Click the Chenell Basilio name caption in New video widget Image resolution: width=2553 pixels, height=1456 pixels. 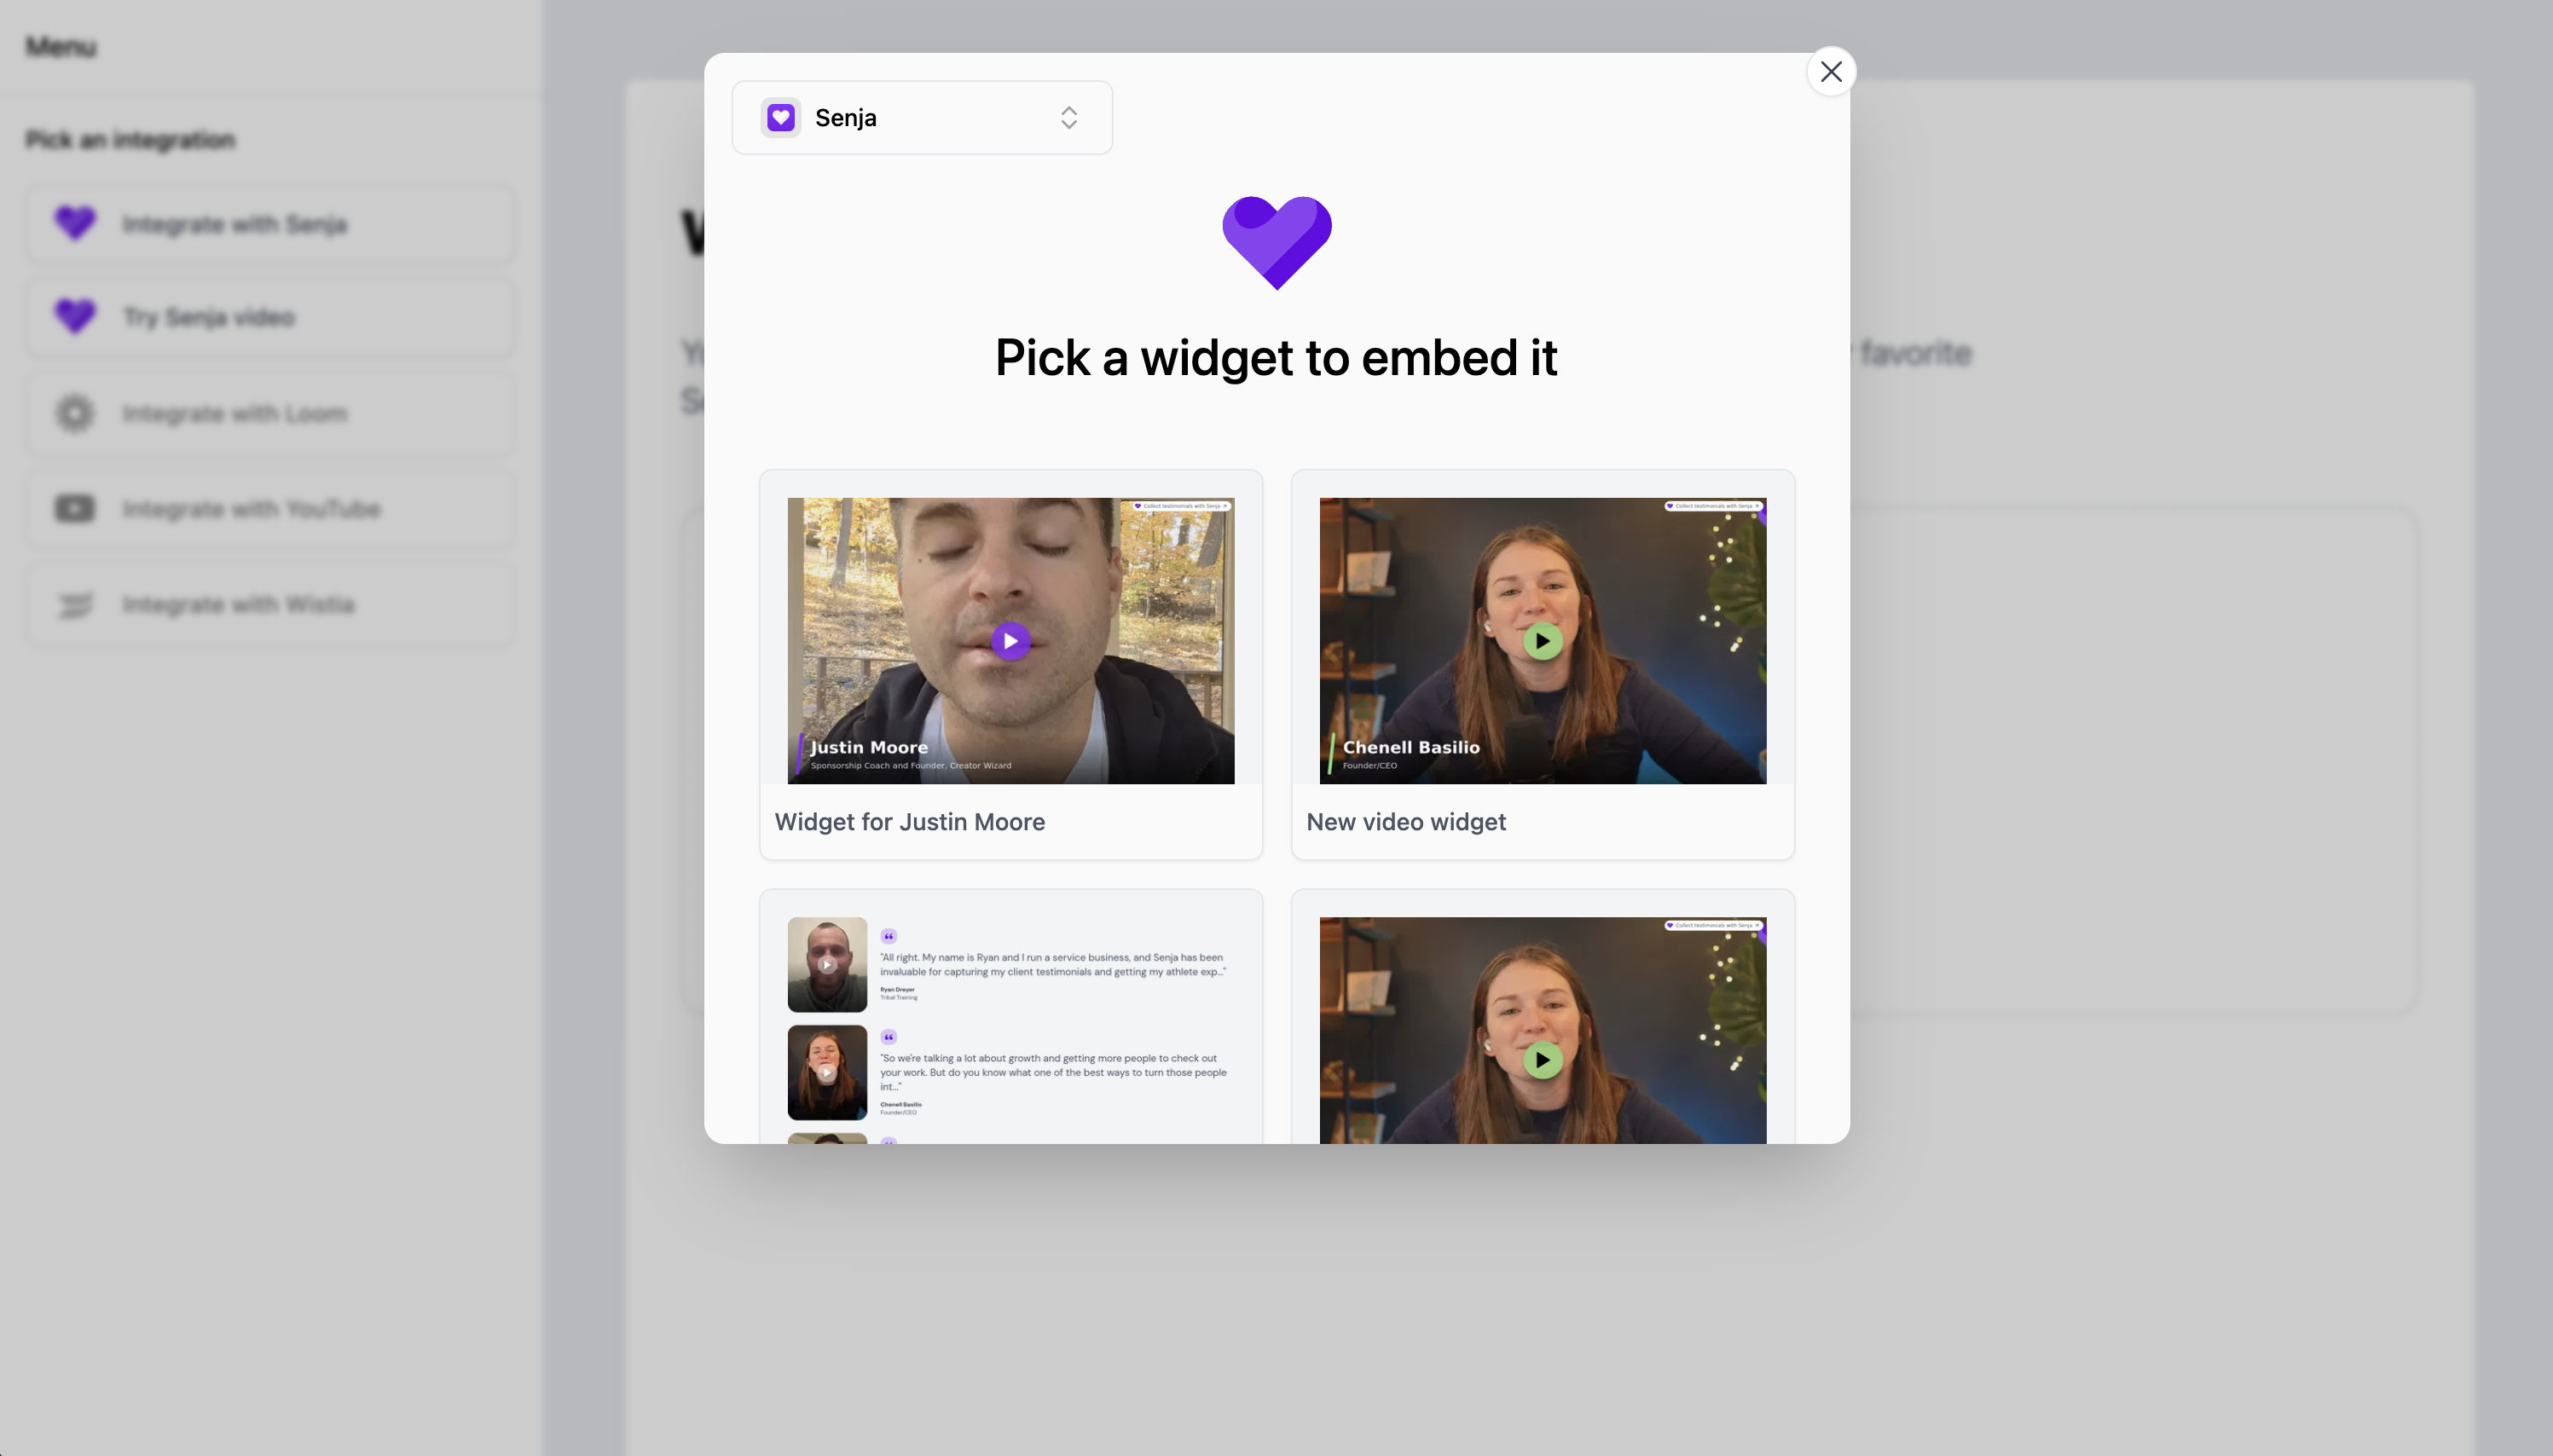click(x=1410, y=747)
